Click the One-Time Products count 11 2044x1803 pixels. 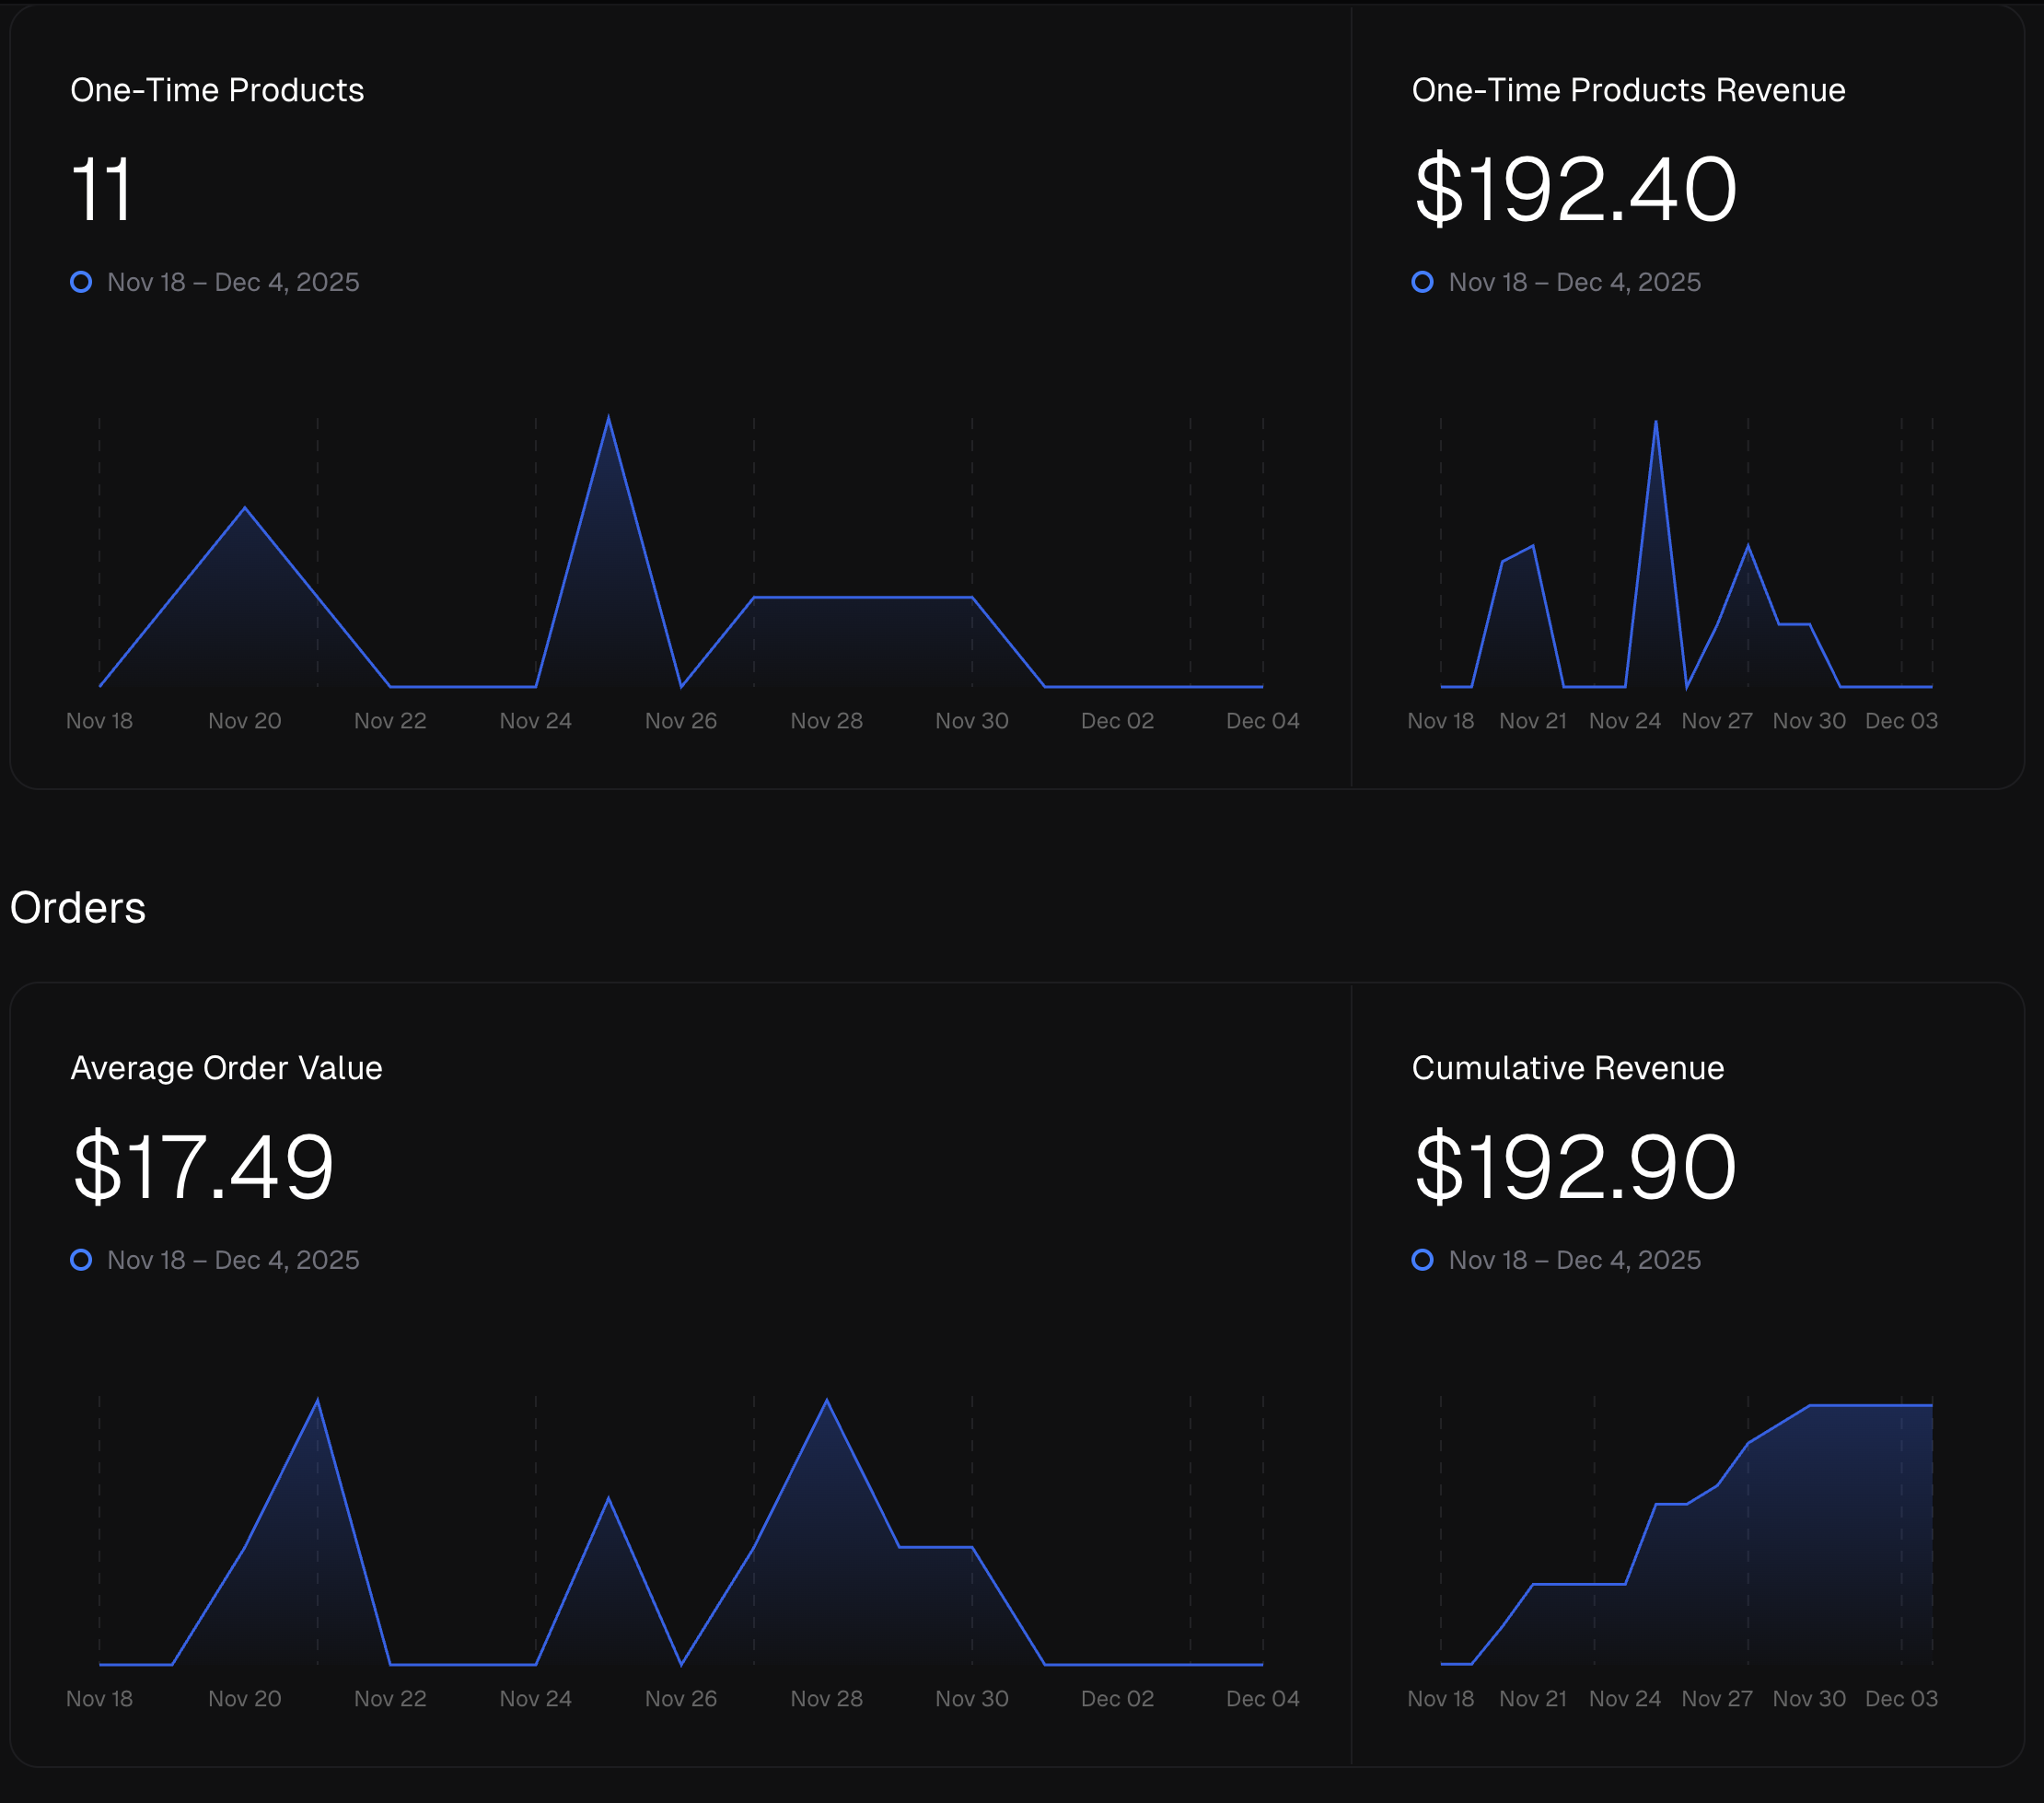tap(101, 189)
